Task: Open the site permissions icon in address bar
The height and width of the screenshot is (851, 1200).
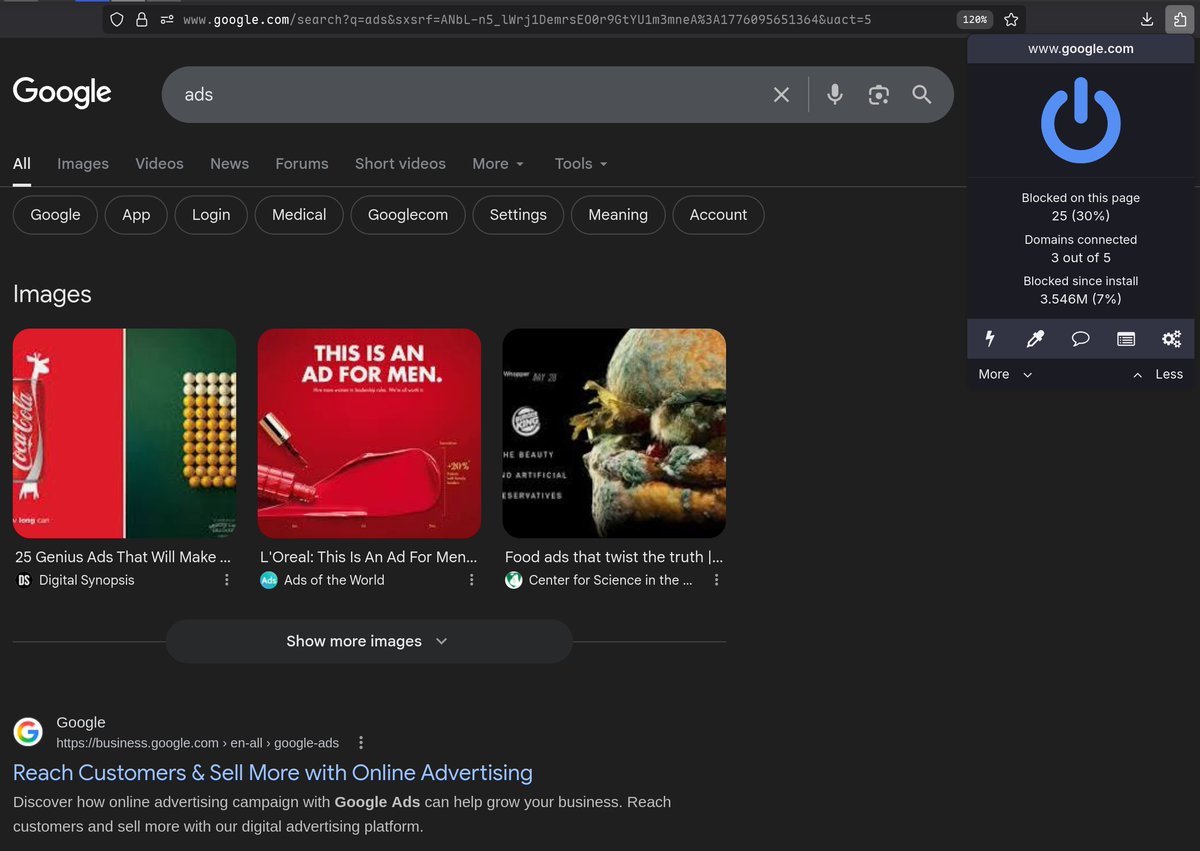Action: tap(166, 19)
